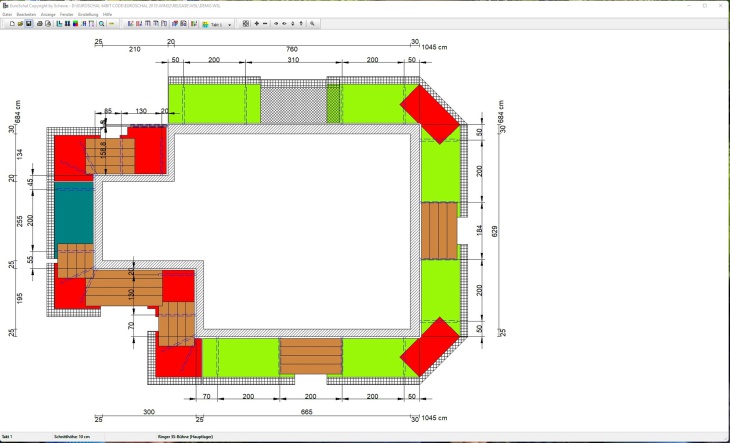730x443 pixels.
Task: Click the down arrow pan icon
Action: [292, 23]
